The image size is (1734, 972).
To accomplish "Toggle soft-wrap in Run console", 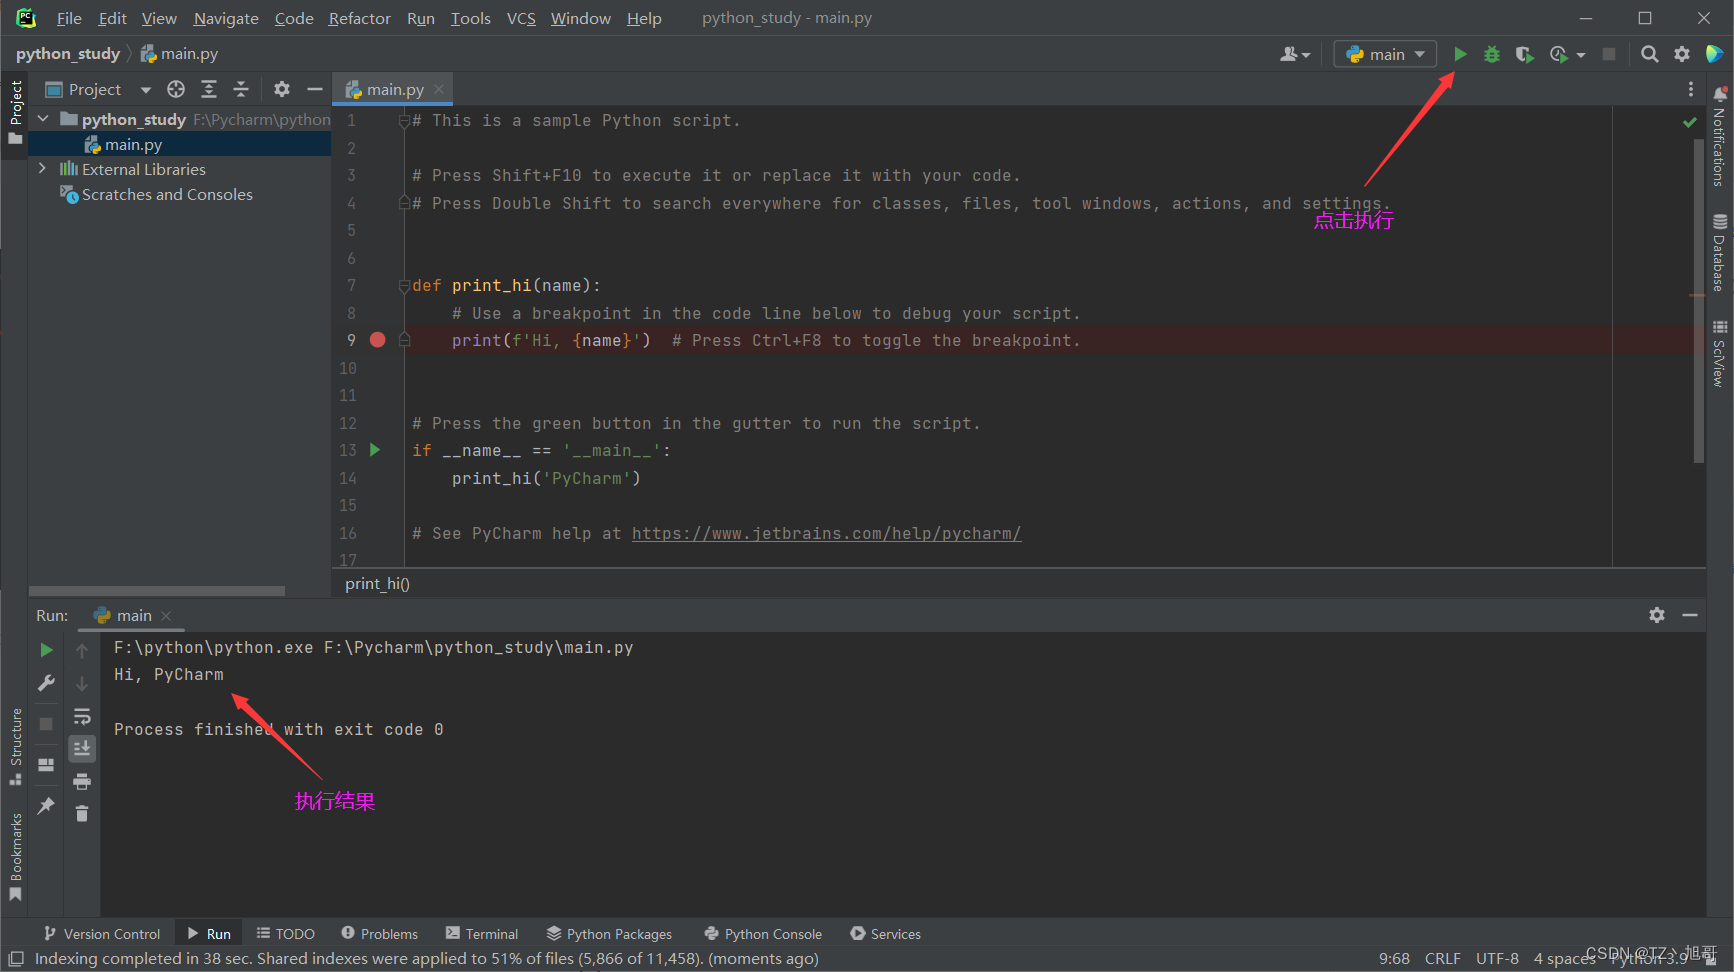I will [x=82, y=716].
